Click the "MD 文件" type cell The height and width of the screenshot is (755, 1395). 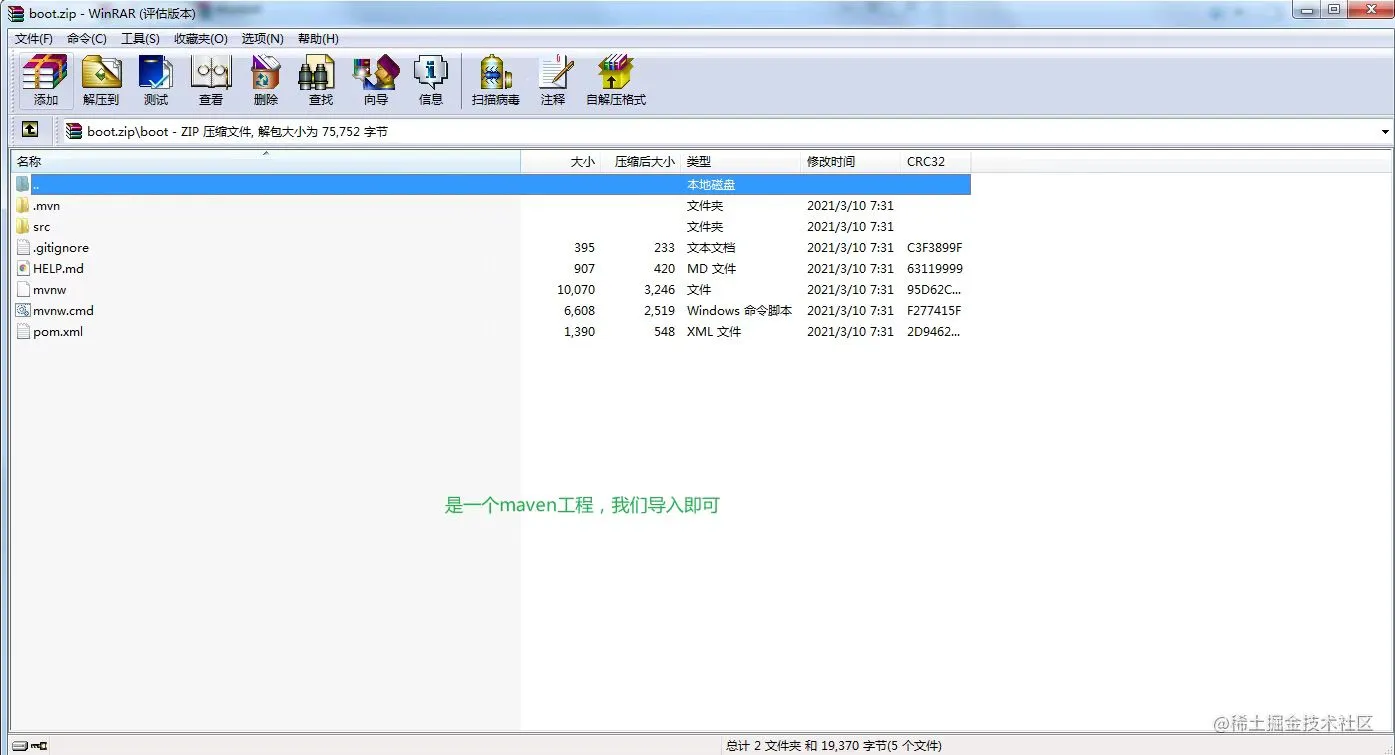pos(711,268)
